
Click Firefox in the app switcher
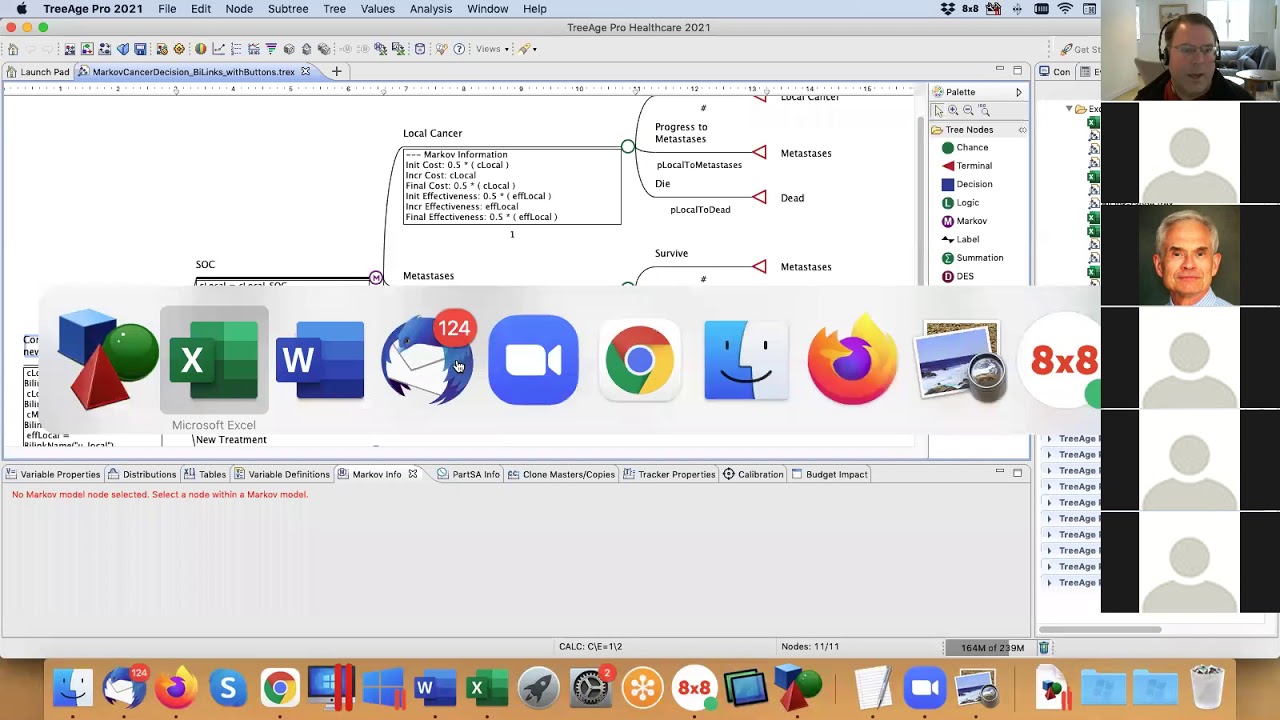pyautogui.click(x=852, y=360)
